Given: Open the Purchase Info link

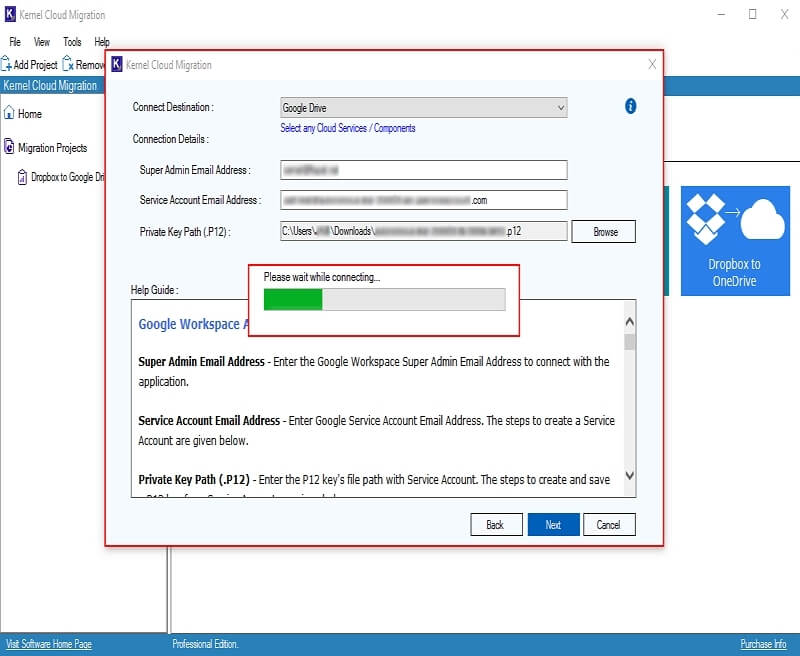Looking at the screenshot, I should [x=763, y=644].
